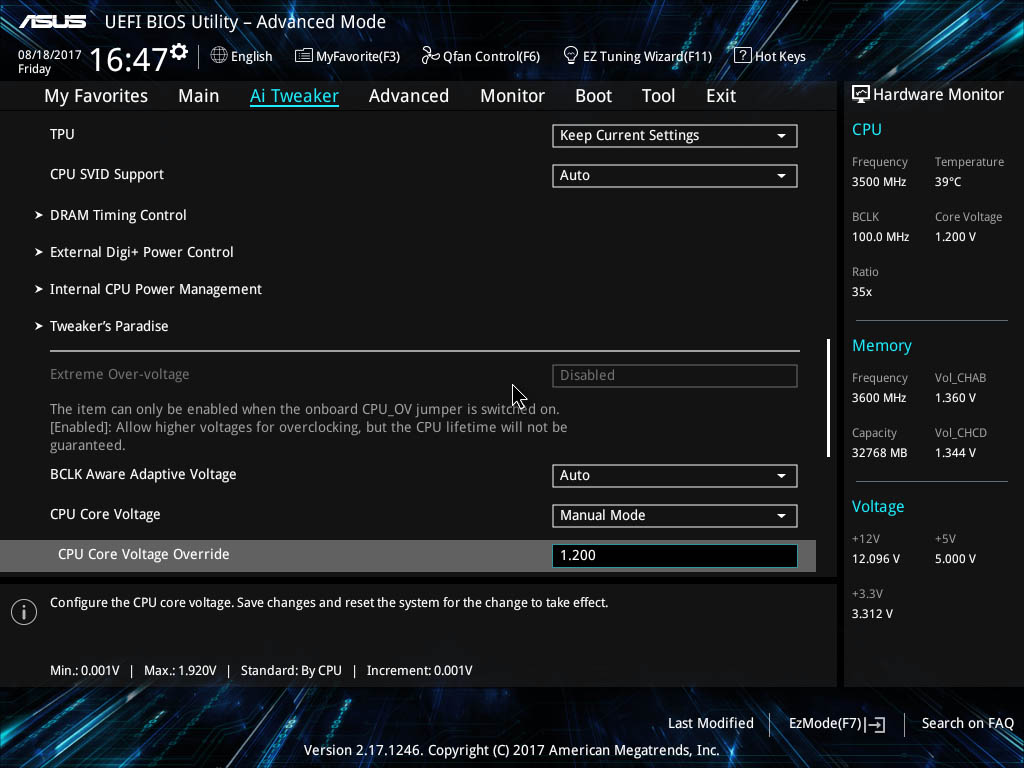Click the Memory section heading
Image resolution: width=1024 pixels, height=768 pixels.
882,345
